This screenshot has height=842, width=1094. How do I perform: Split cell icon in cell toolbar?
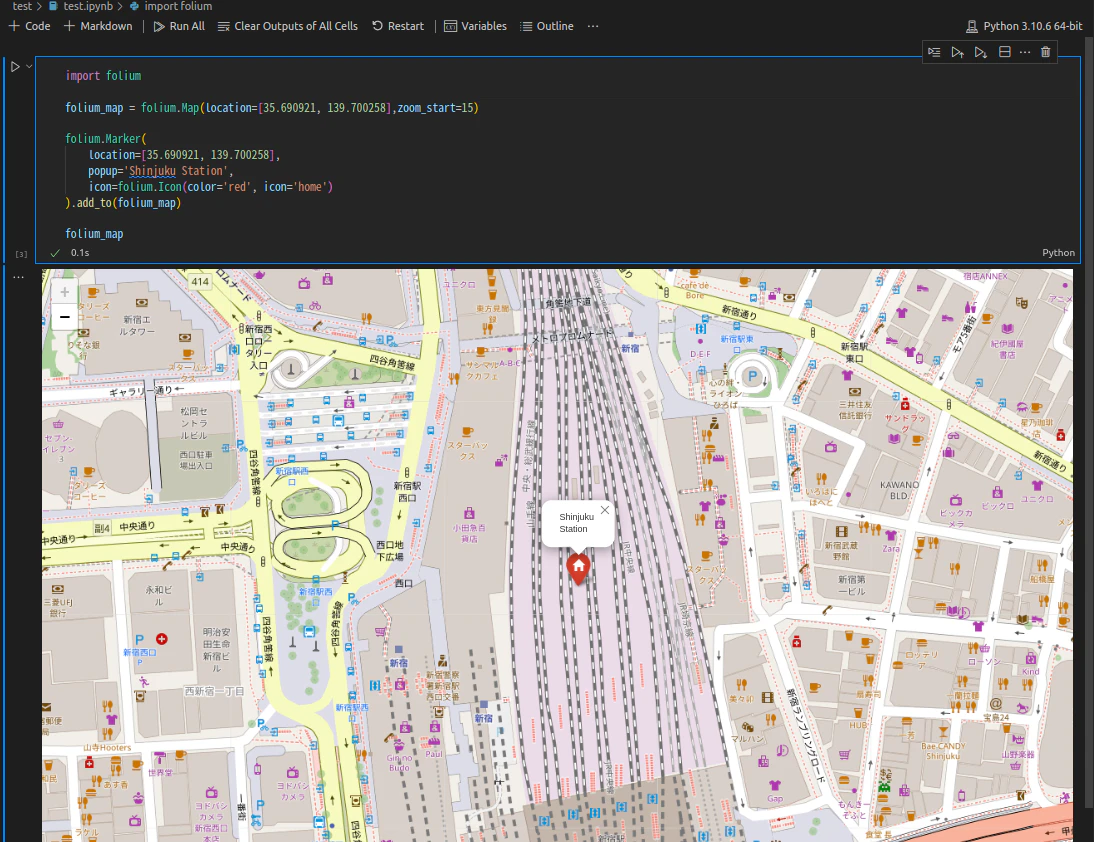(x=1005, y=52)
